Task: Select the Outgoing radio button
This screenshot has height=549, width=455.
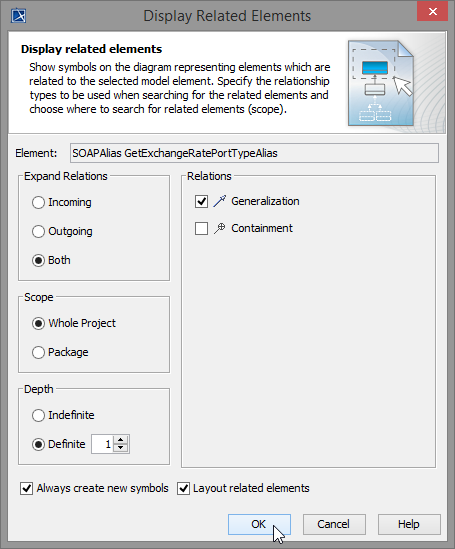Action: (x=38, y=231)
